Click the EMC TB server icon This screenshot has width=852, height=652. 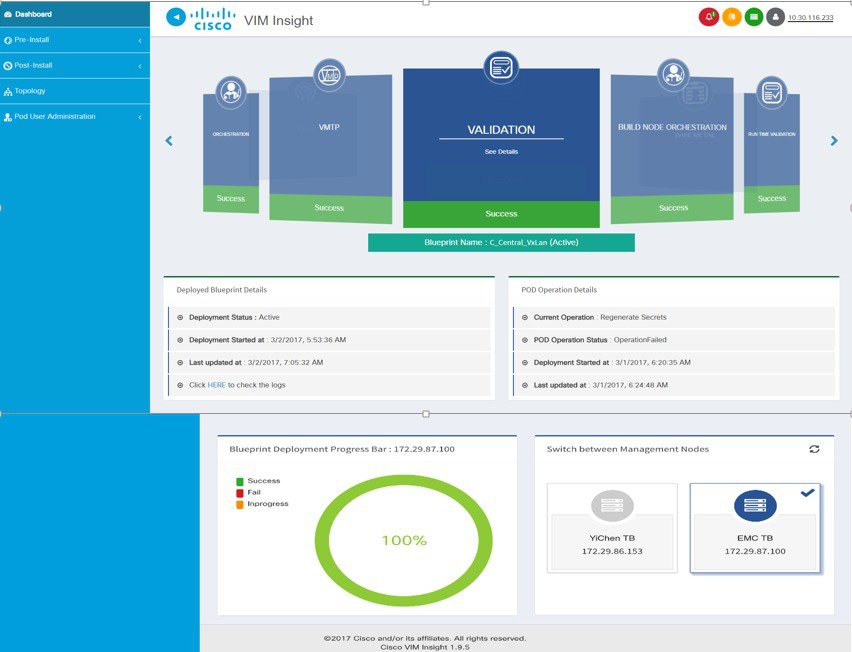[755, 505]
